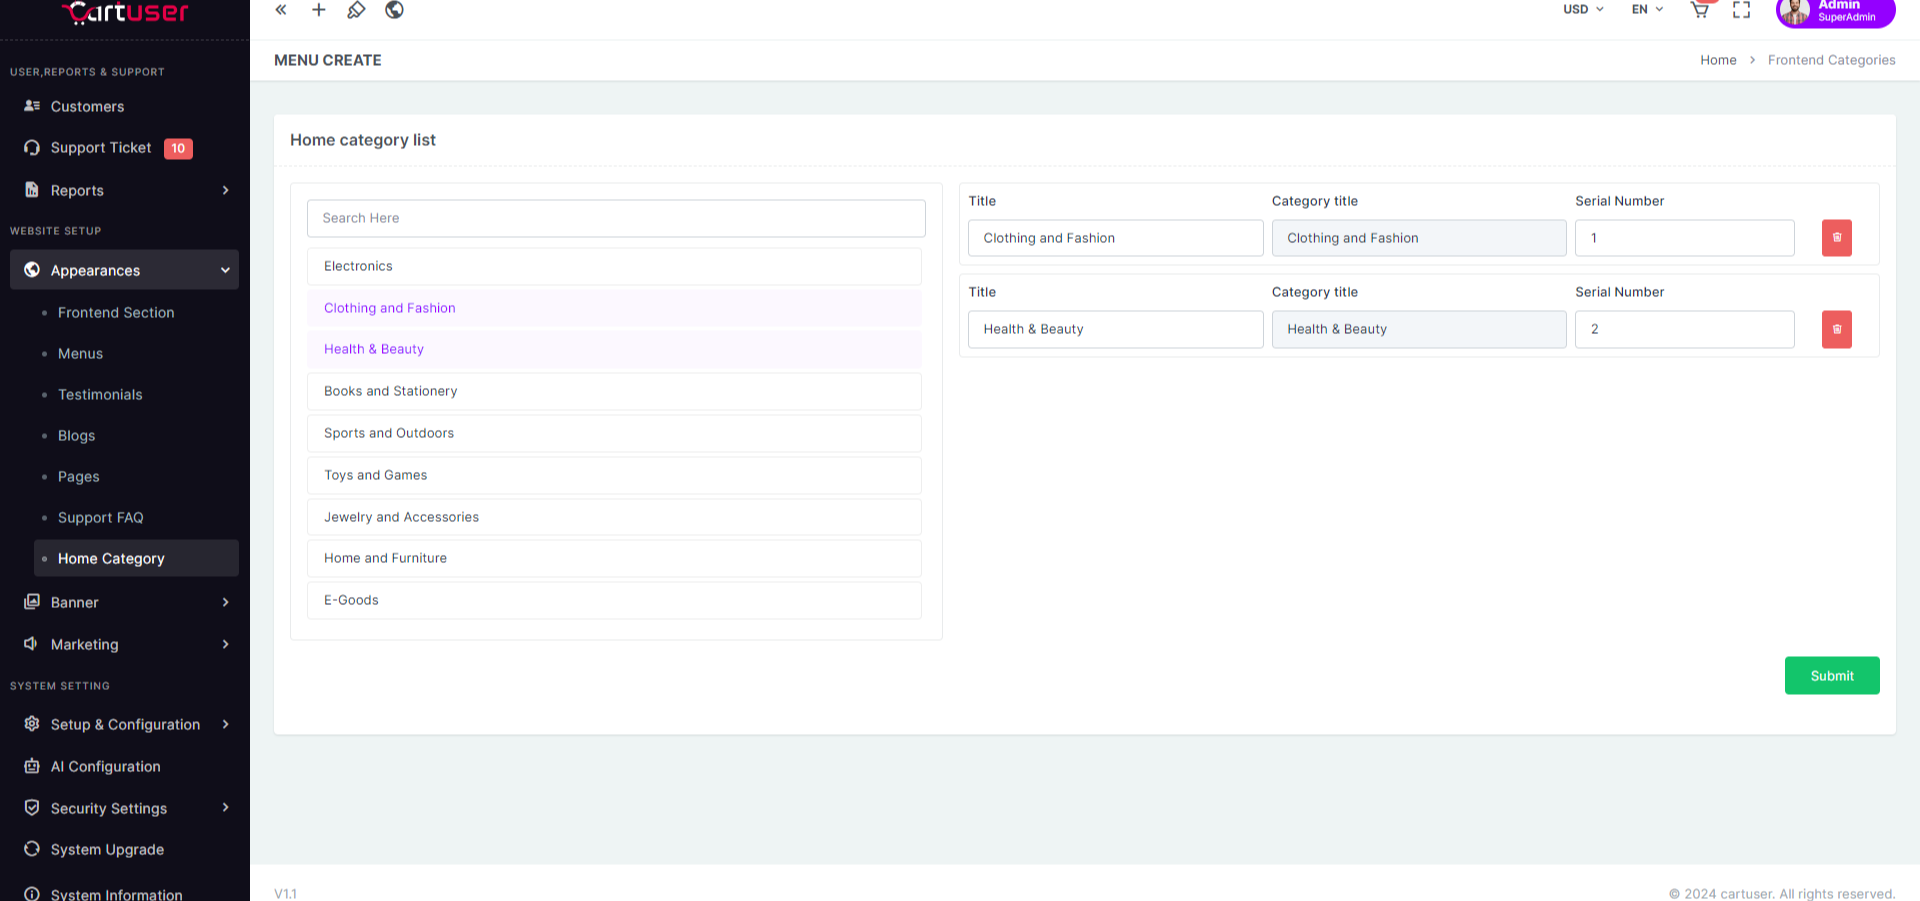Delete the Clothing and Fashion row
This screenshot has width=1920, height=901.
(1836, 238)
